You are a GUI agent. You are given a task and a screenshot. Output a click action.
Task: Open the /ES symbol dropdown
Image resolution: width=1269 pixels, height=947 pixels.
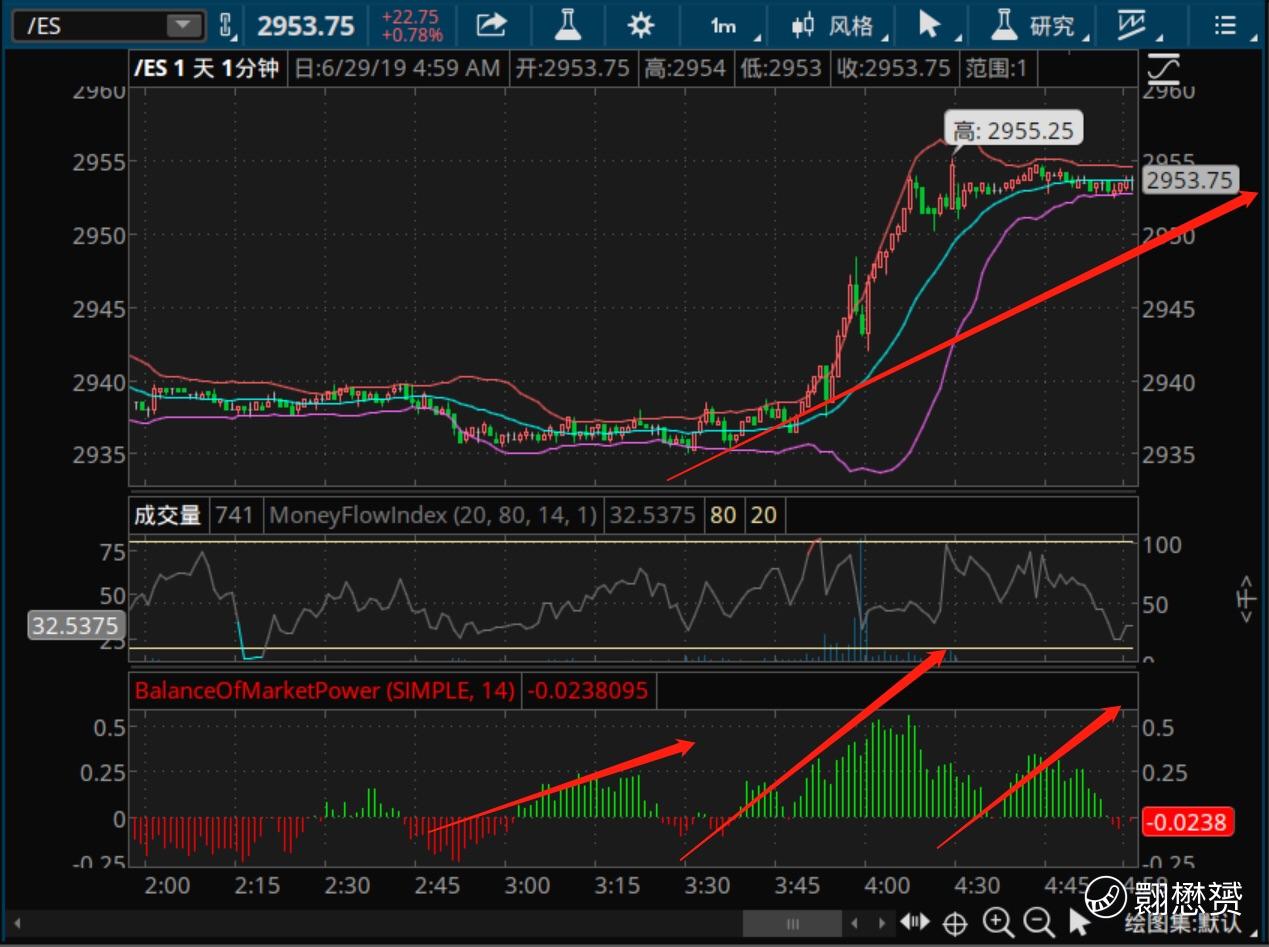click(184, 26)
